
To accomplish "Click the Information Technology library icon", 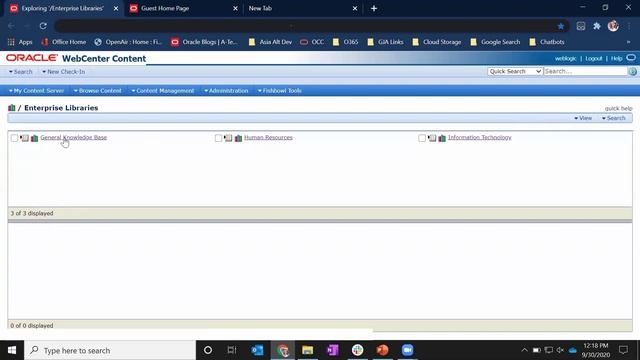I will (442, 138).
